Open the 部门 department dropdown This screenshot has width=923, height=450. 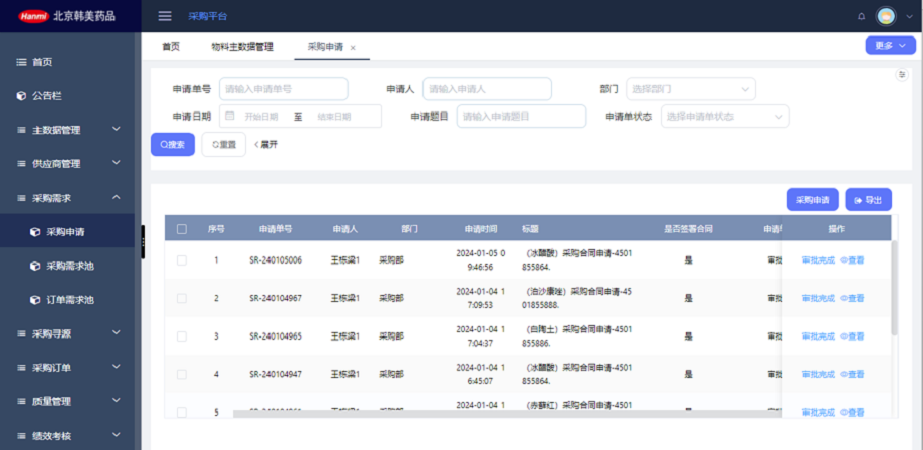tap(690, 89)
